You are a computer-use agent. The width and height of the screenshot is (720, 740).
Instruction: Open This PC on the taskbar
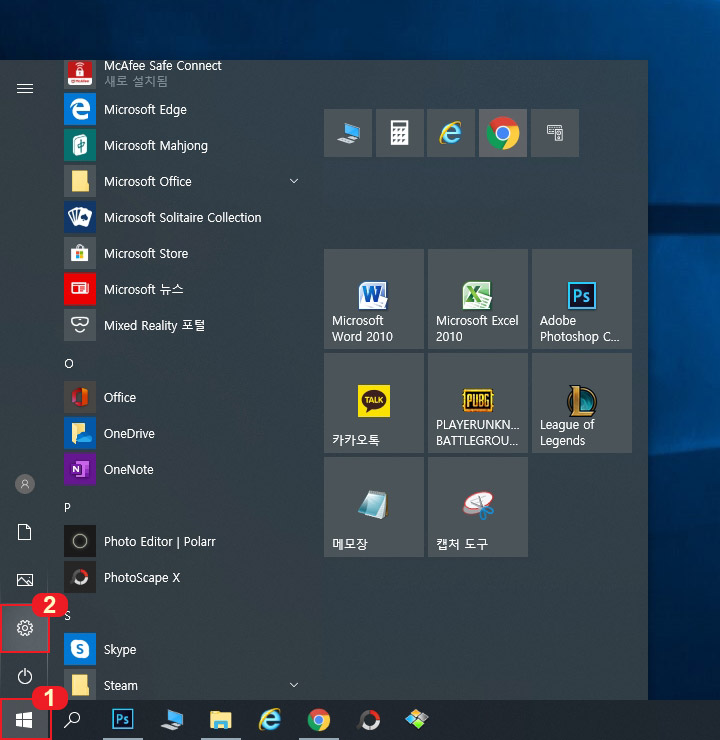pos(172,720)
